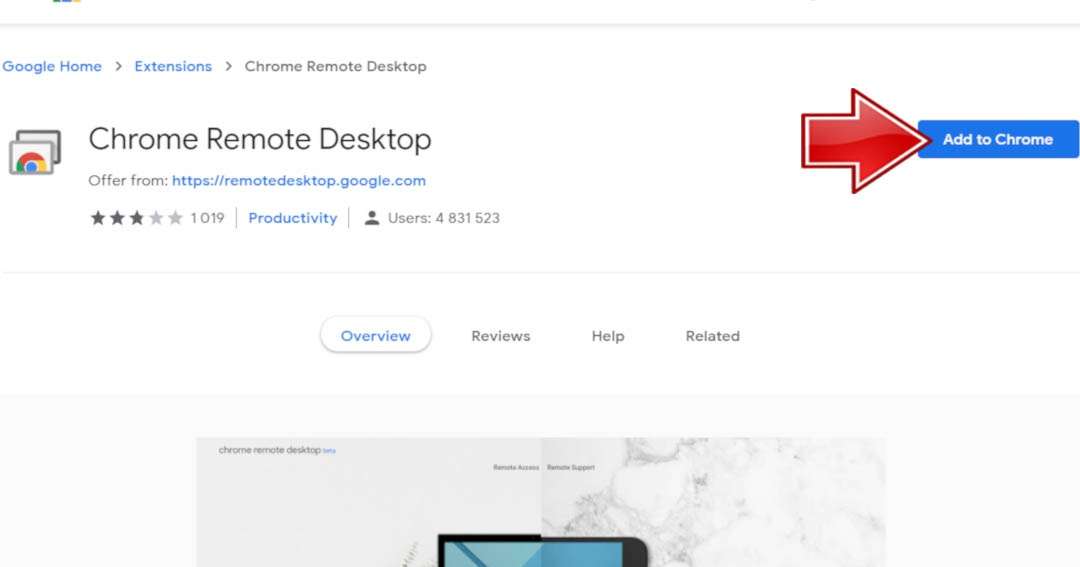The image size is (1080, 567).
Task: Click the 1 019 ratings count
Action: pyautogui.click(x=207, y=218)
